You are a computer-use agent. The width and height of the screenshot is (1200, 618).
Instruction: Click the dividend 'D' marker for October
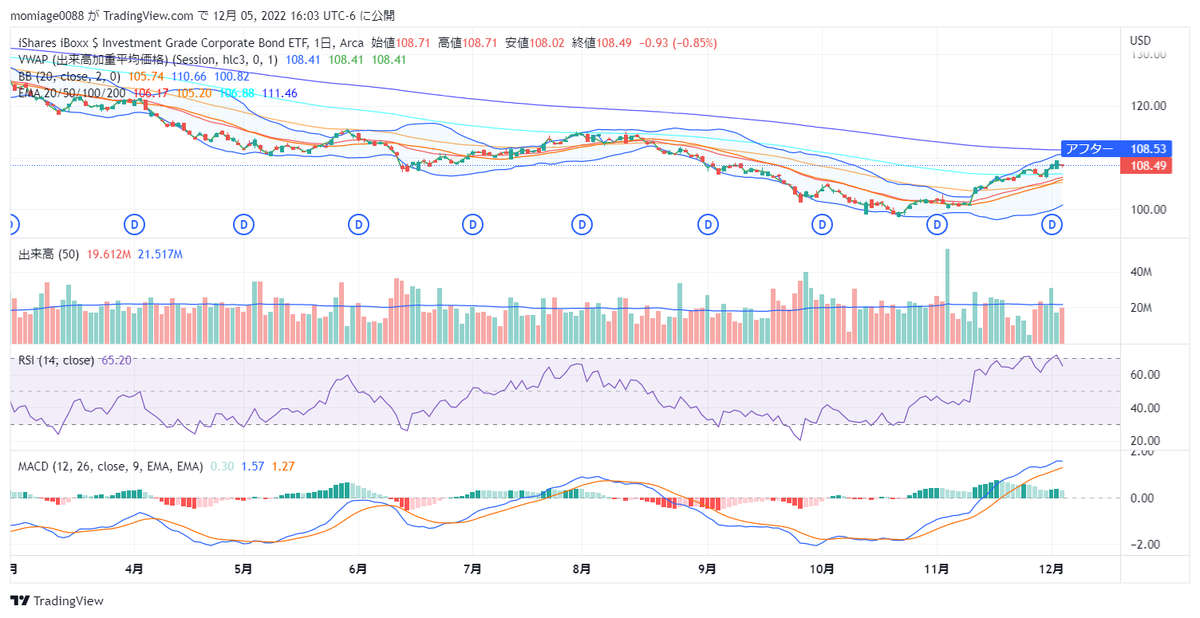pyautogui.click(x=821, y=224)
